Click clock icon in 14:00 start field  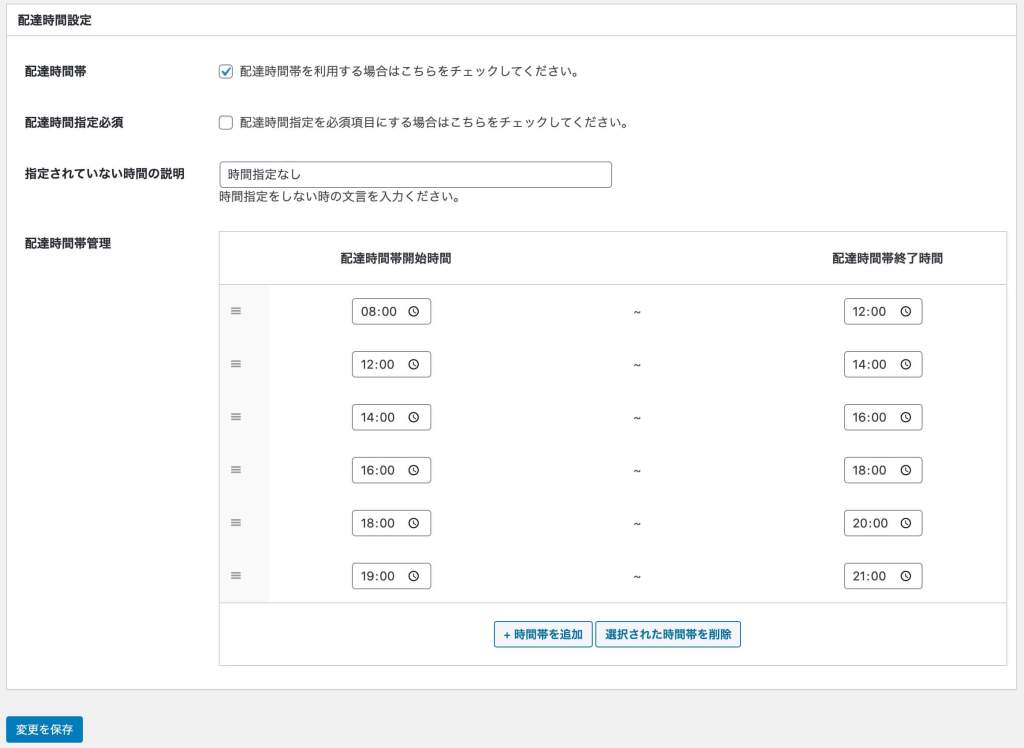[414, 418]
